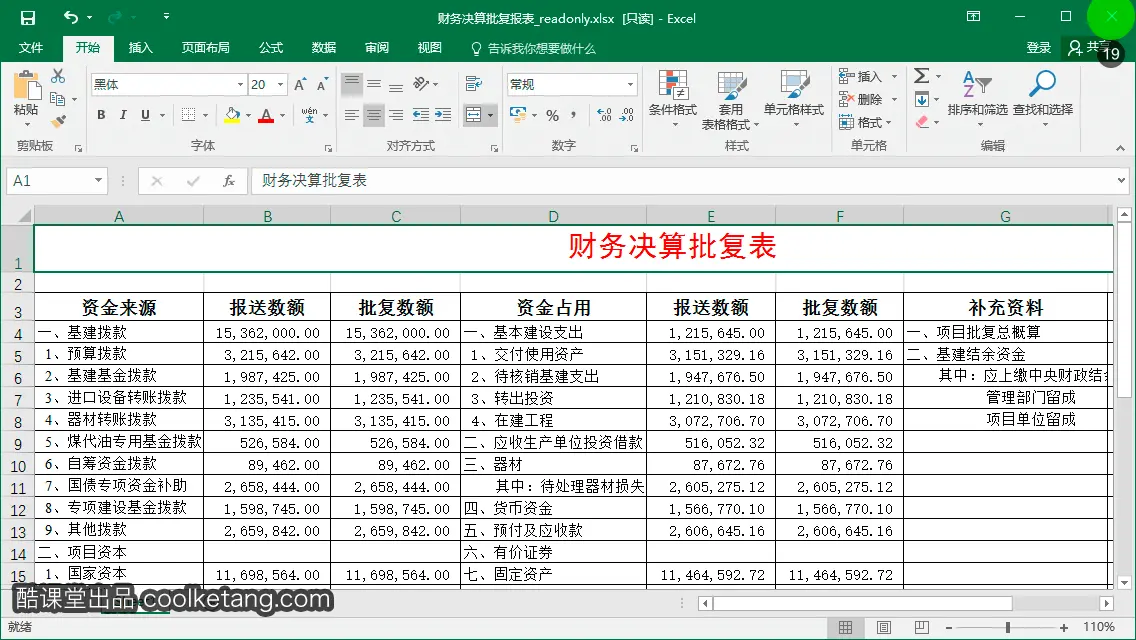Viewport: 1136px width, 640px height.
Task: Click the Save icon in title bar
Action: (28, 18)
